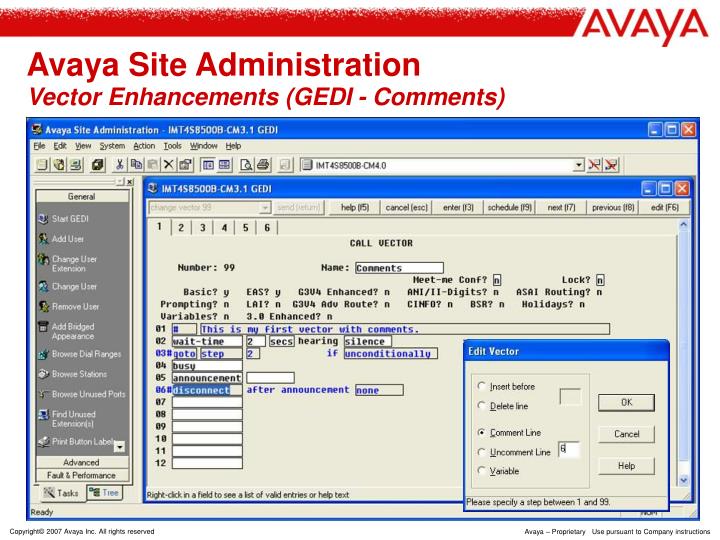
Task: Click the Change User Extension icon
Action: click(43, 259)
